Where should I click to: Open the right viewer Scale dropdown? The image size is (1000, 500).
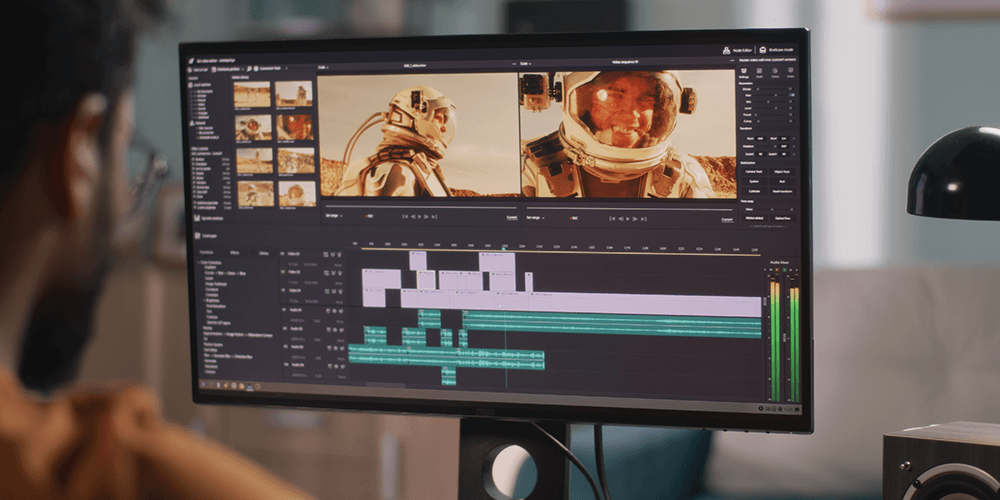coord(525,64)
